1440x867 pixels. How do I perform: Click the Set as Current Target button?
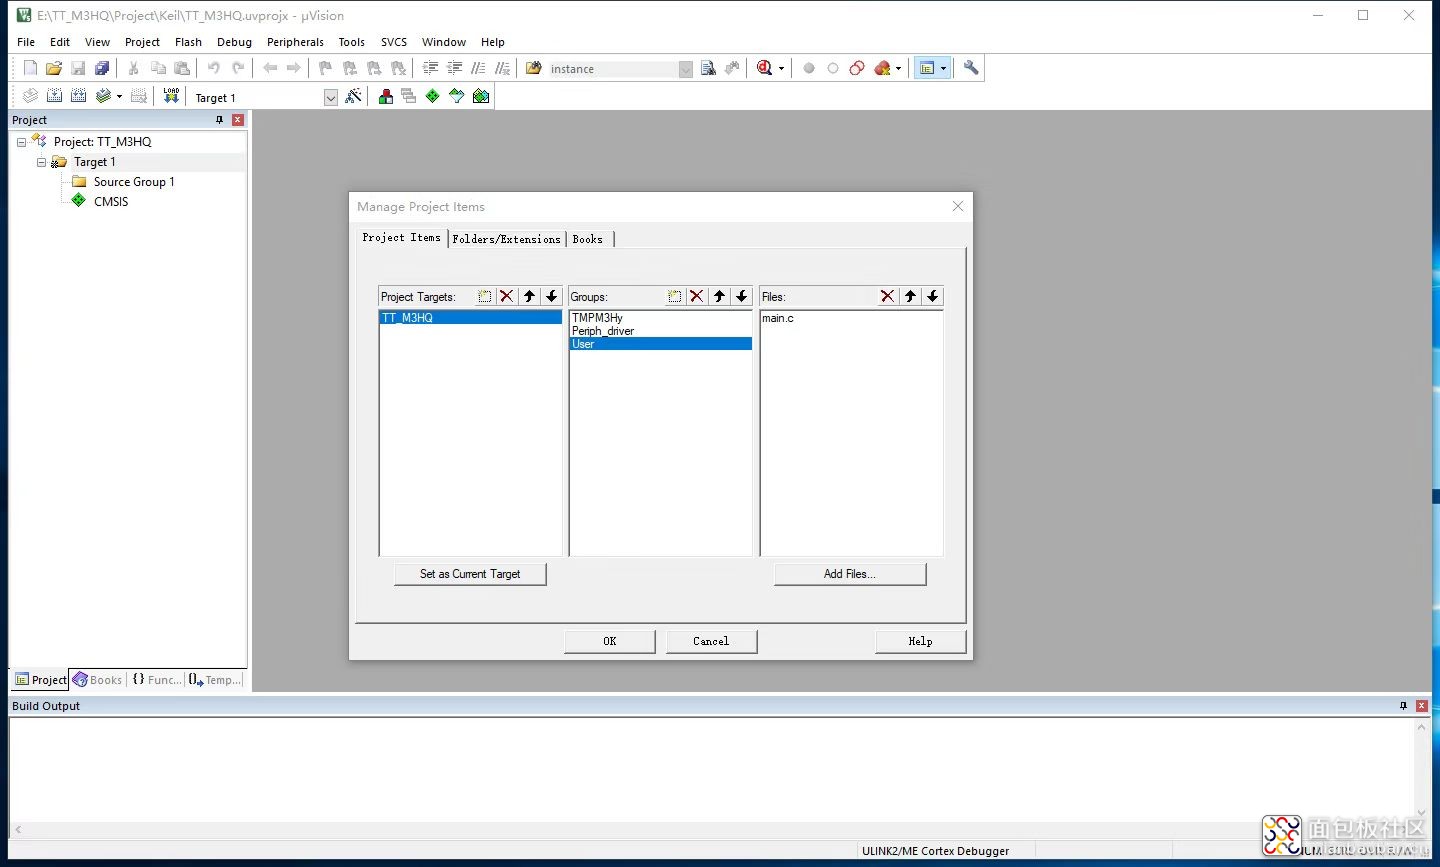(x=470, y=574)
